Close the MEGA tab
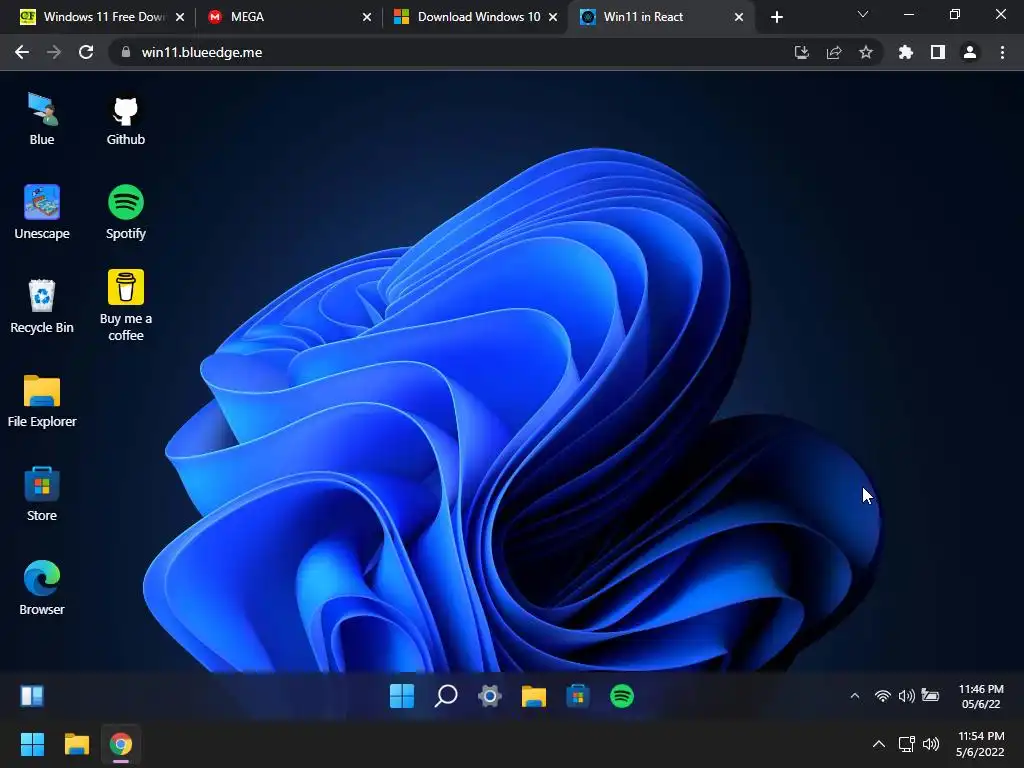 367,17
